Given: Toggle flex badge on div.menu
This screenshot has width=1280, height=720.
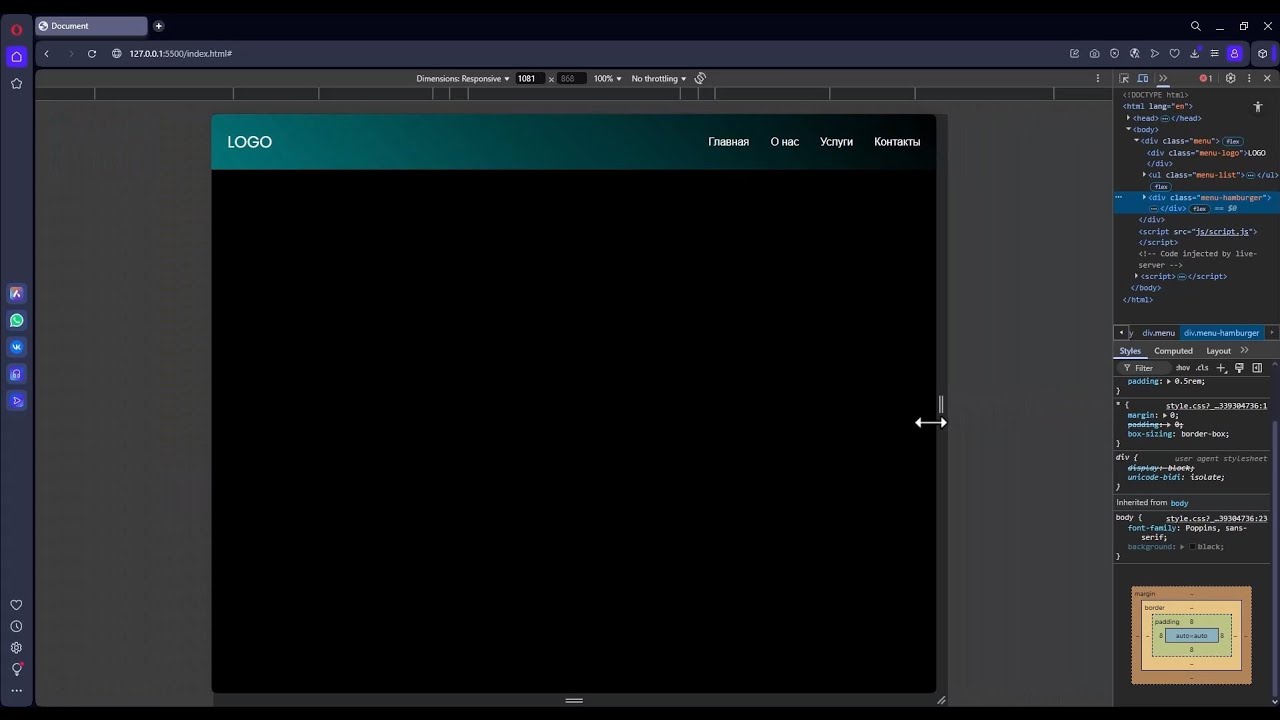Looking at the screenshot, I should coord(1233,141).
